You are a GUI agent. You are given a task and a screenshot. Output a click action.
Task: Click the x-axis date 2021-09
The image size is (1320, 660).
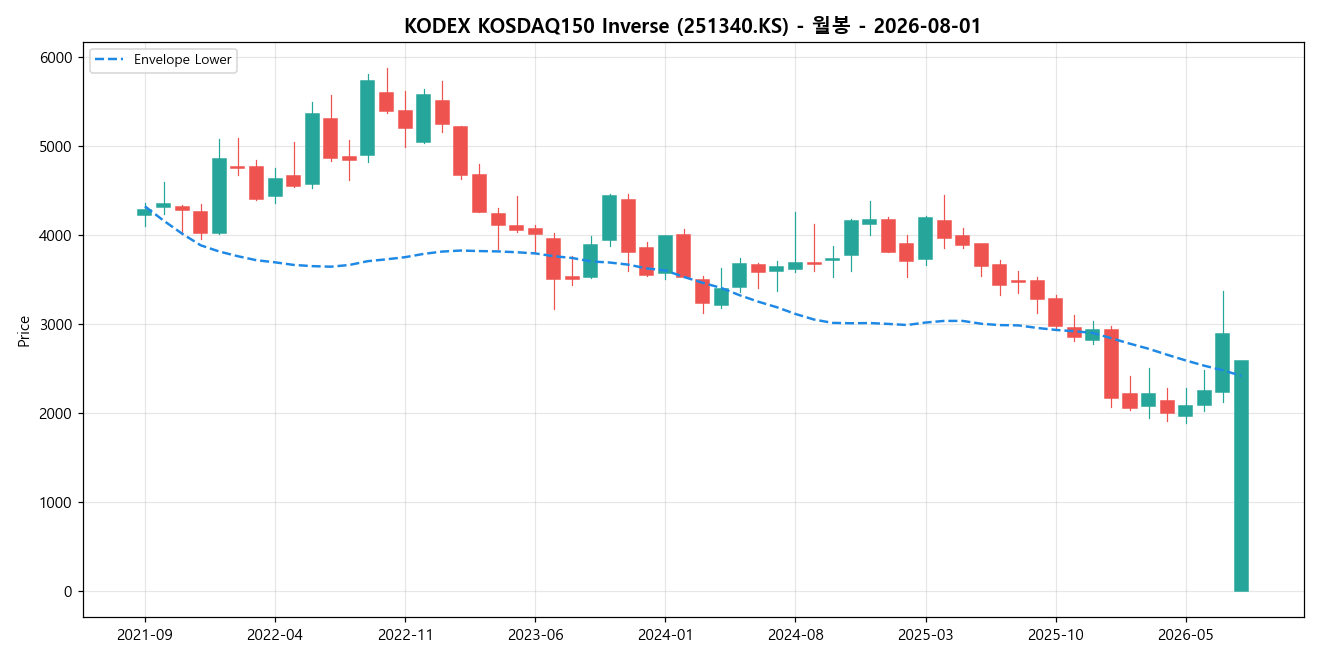(x=145, y=634)
